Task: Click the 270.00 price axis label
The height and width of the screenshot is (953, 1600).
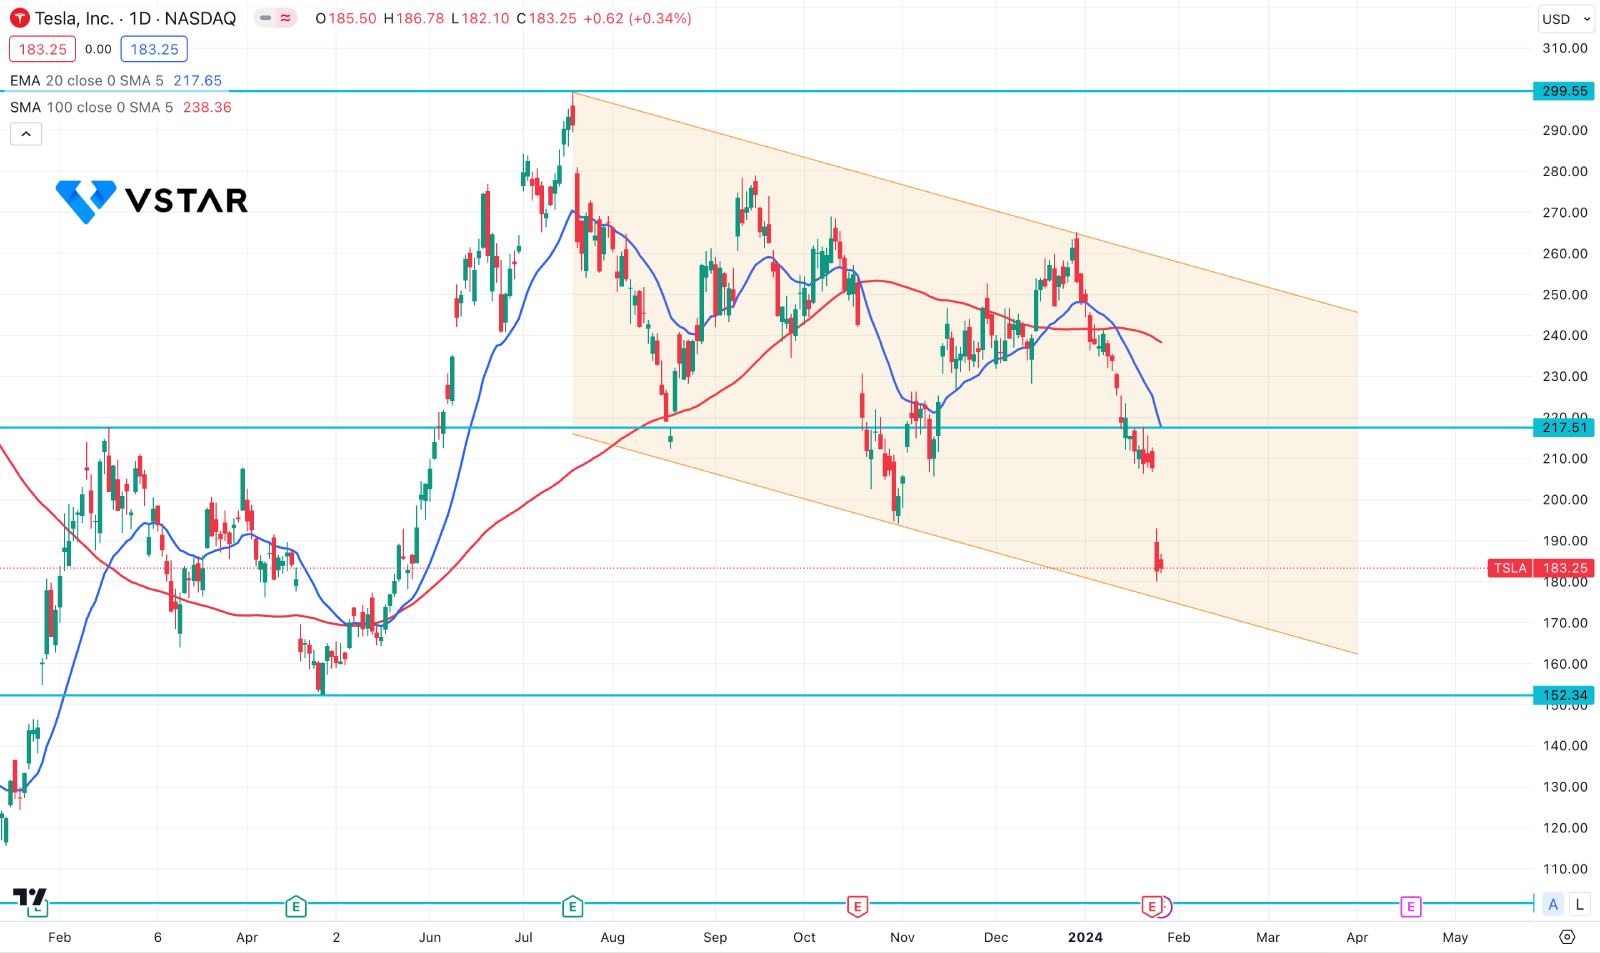Action: click(x=1564, y=212)
